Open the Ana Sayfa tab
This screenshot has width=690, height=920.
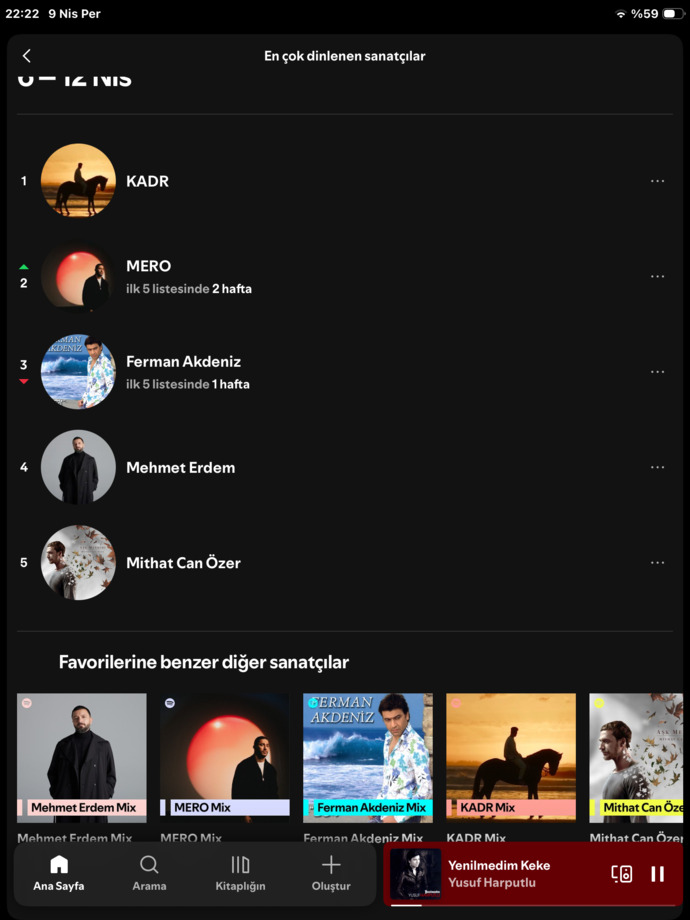59,873
